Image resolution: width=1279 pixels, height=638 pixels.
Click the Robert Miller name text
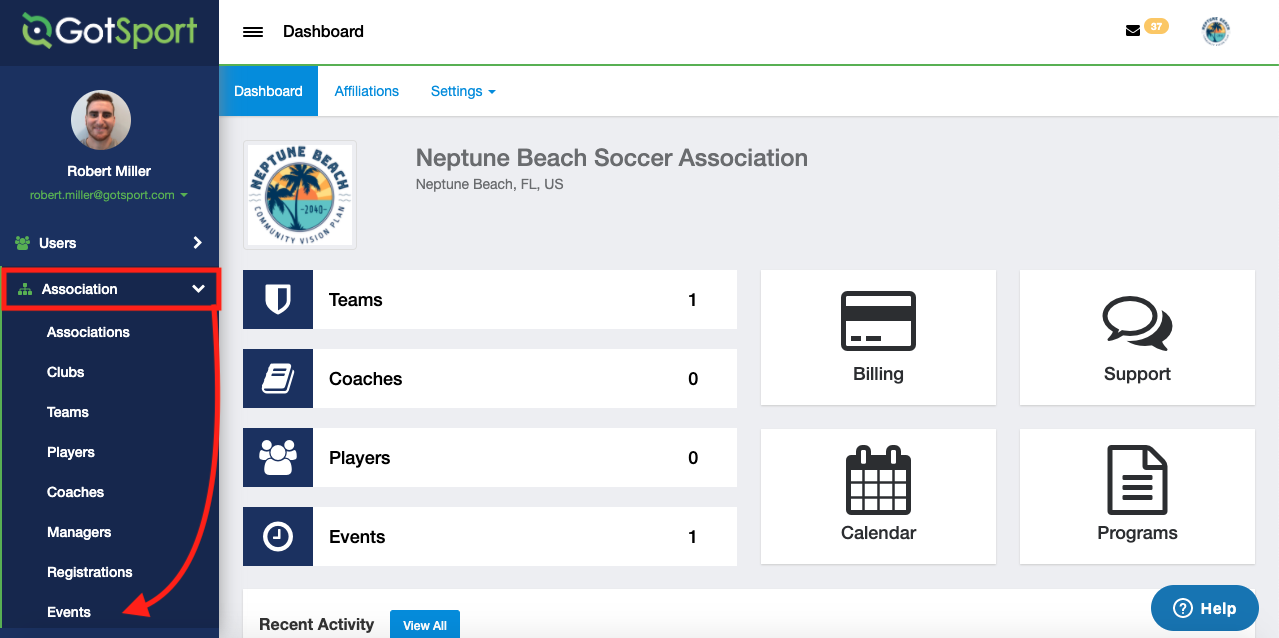pyautogui.click(x=109, y=171)
